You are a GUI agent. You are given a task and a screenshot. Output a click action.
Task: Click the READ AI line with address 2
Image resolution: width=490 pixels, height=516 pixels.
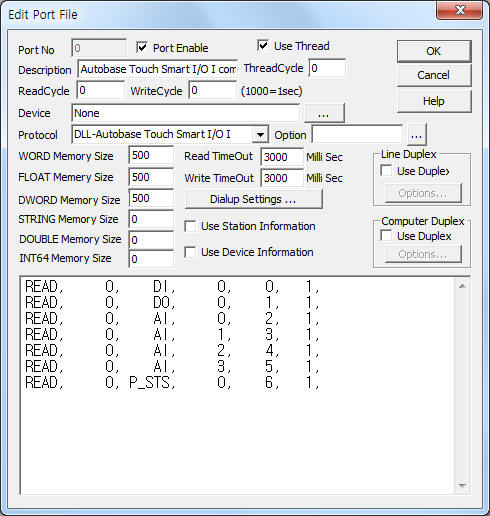172,350
